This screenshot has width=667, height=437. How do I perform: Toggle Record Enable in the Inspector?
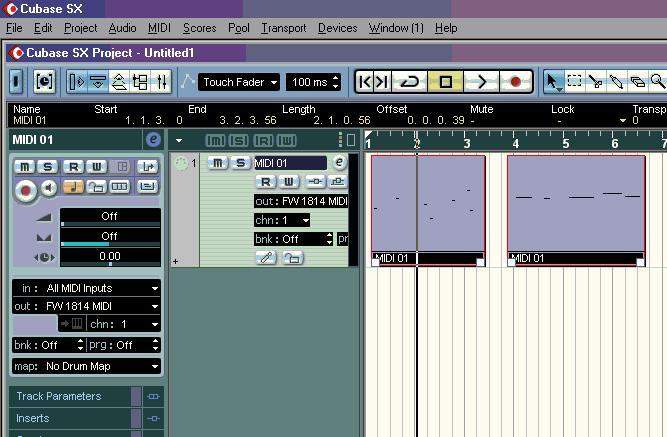27,187
